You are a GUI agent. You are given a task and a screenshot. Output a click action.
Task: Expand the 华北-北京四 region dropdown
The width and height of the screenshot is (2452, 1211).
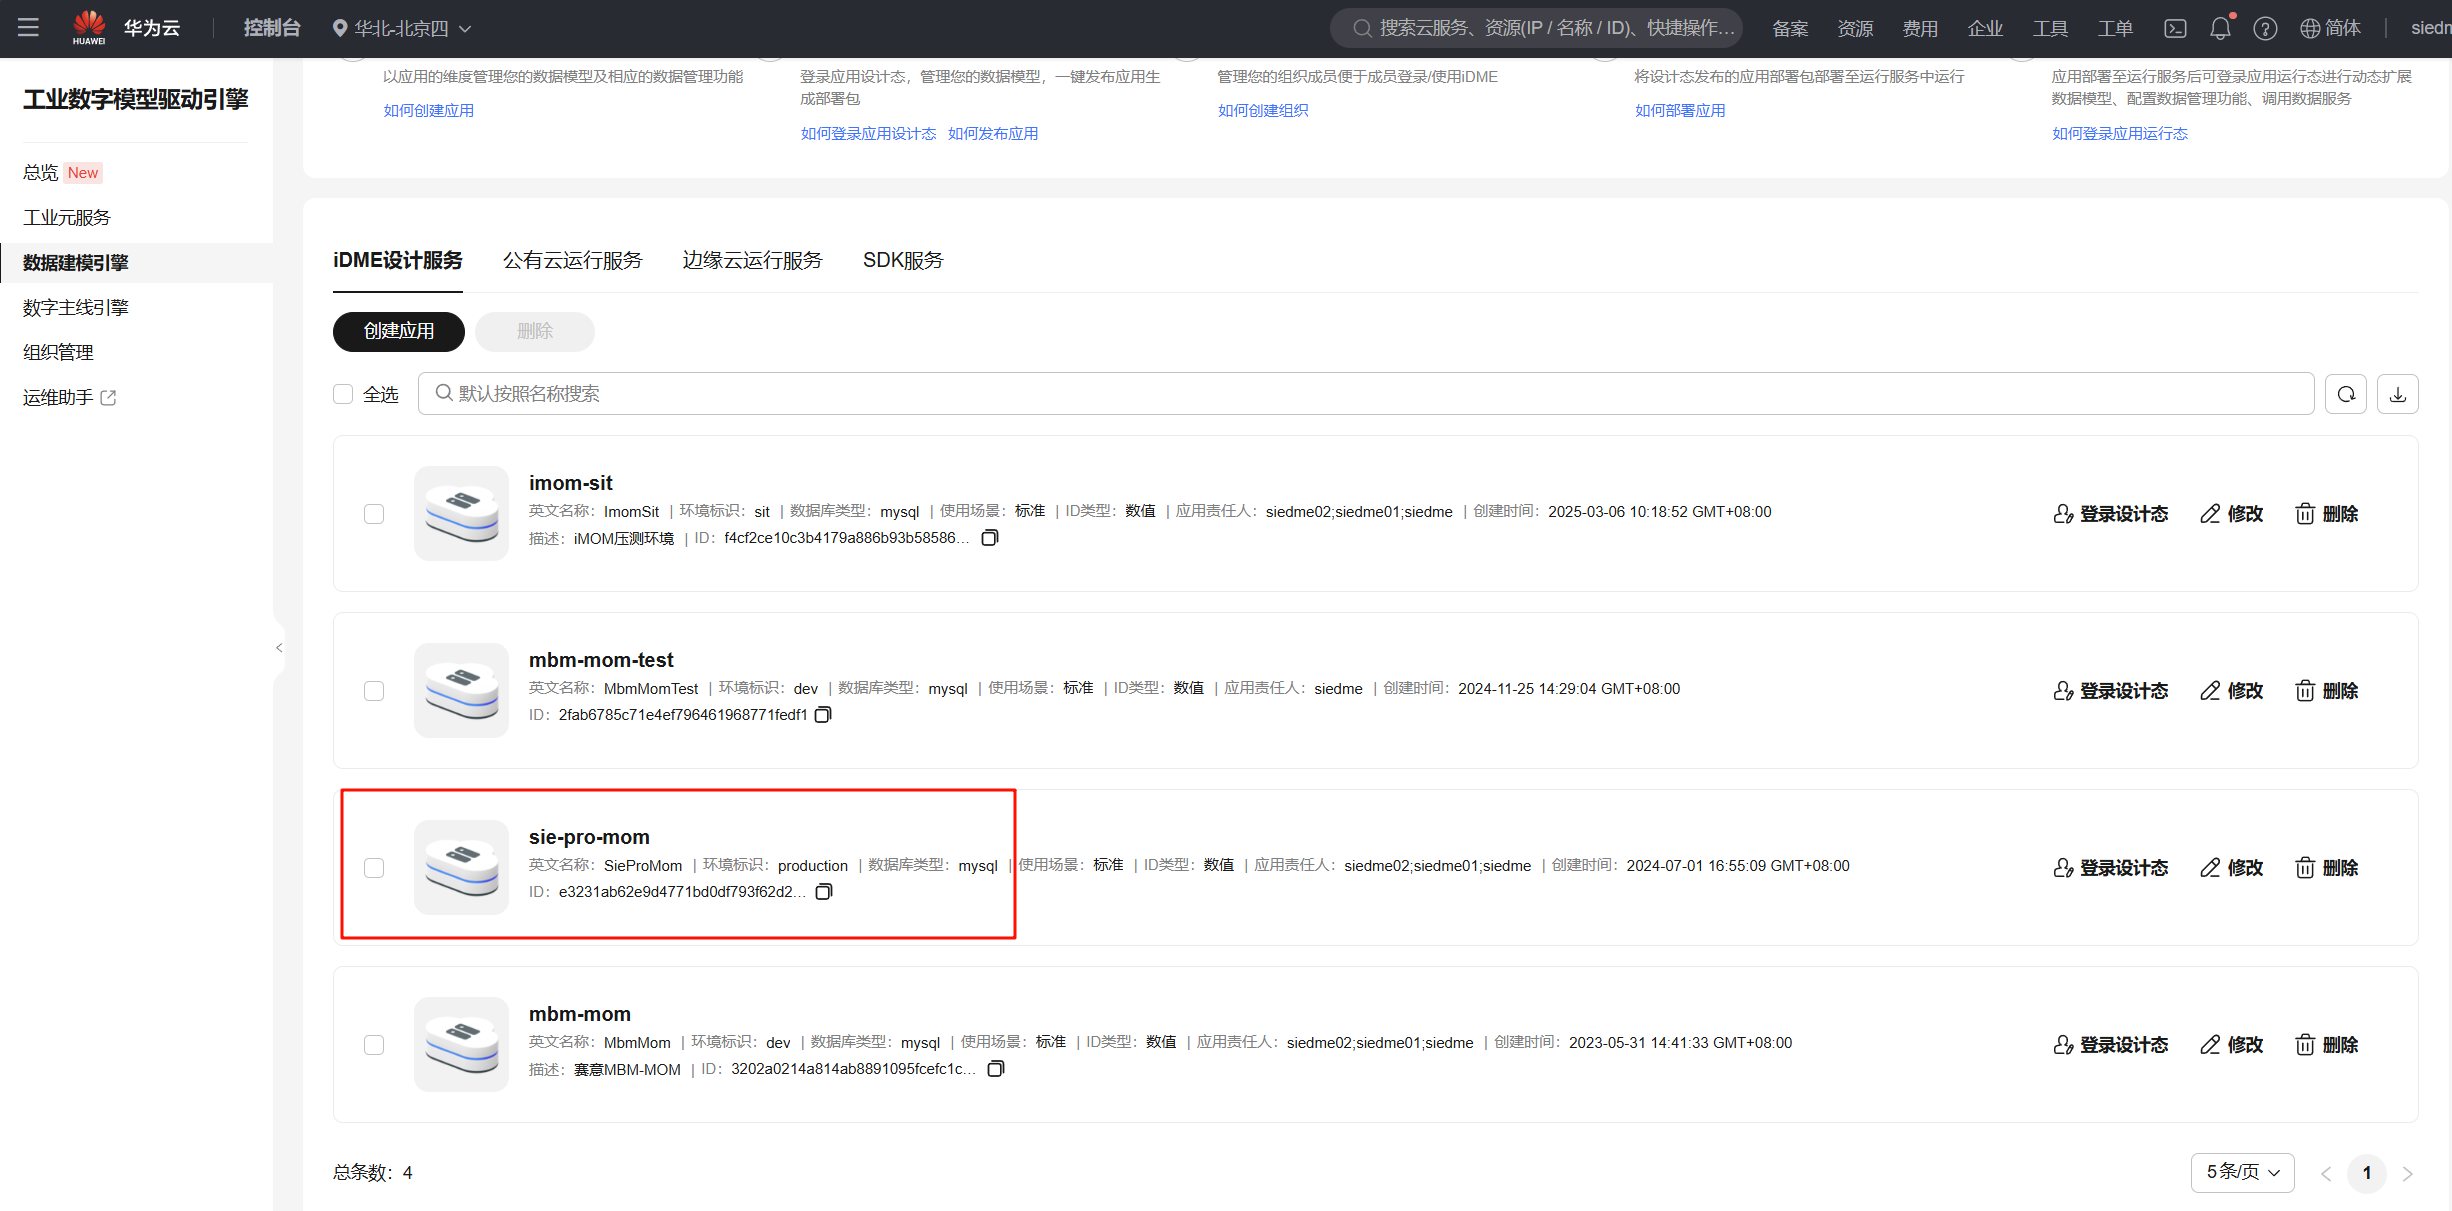(x=402, y=28)
